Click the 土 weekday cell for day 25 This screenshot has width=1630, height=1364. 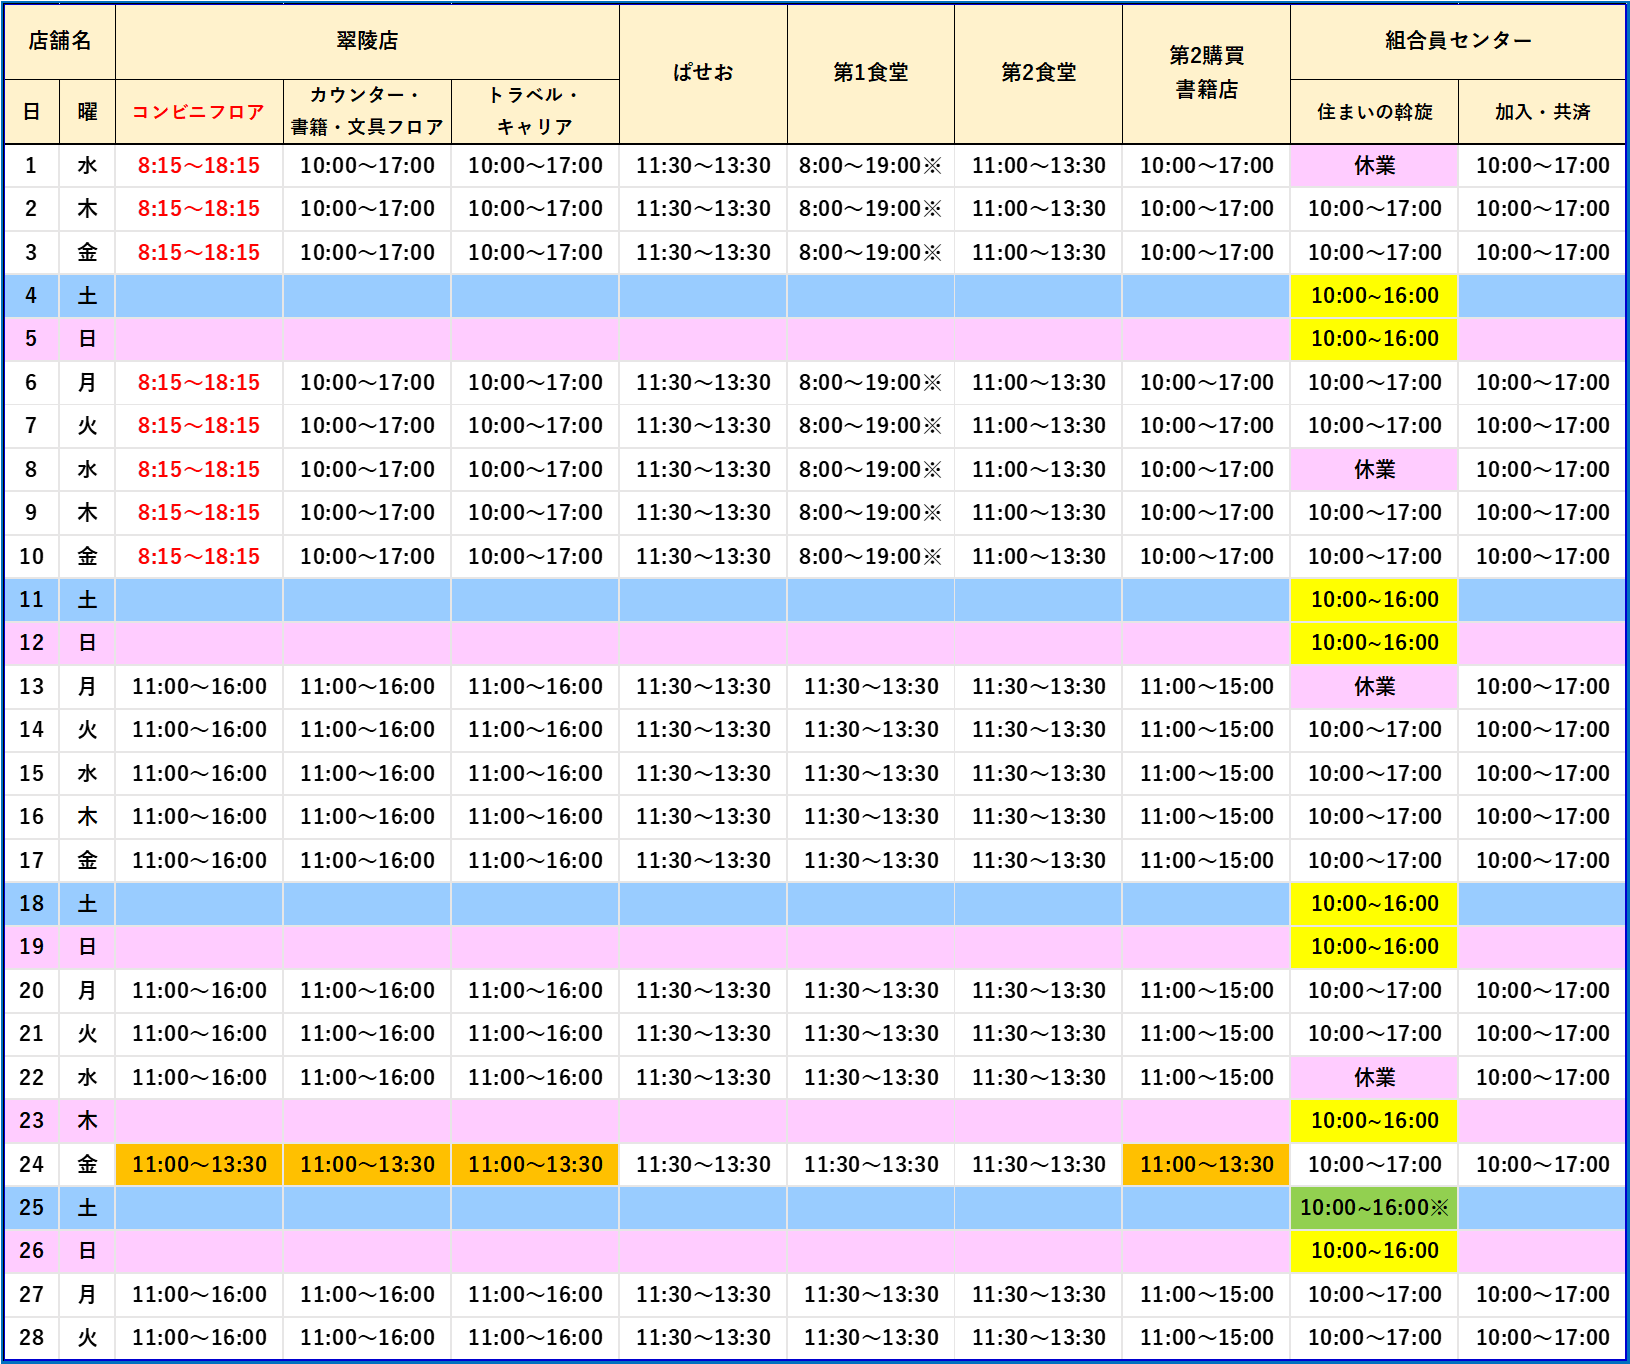[88, 1208]
